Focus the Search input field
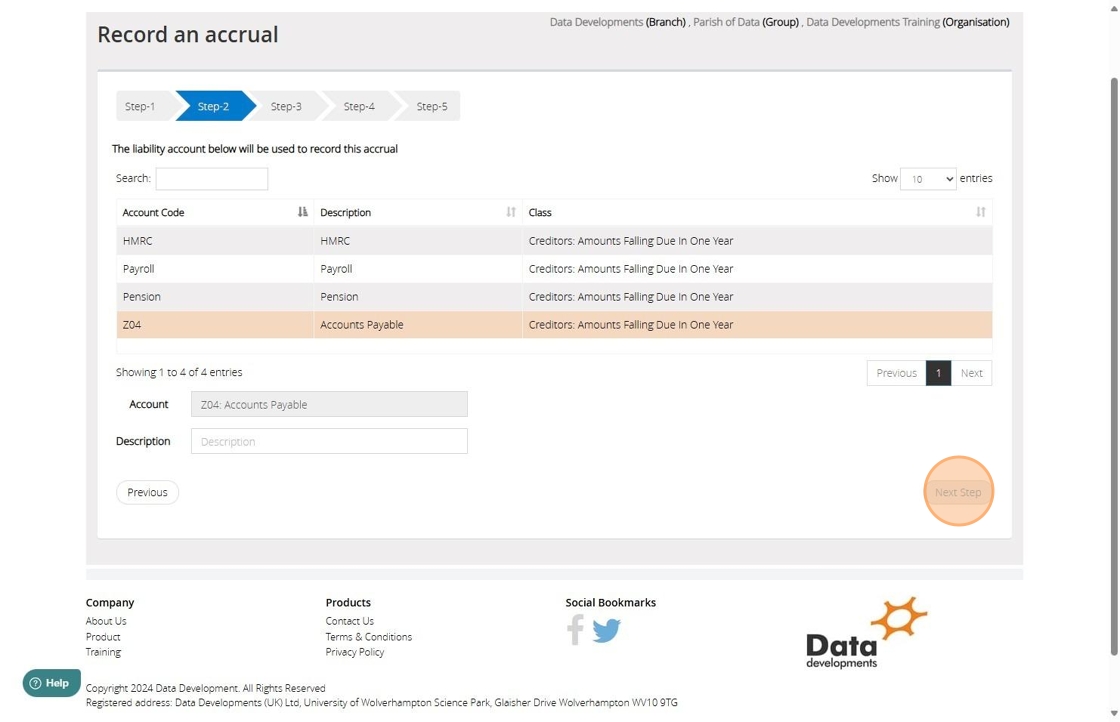1120x722 pixels. coord(212,179)
